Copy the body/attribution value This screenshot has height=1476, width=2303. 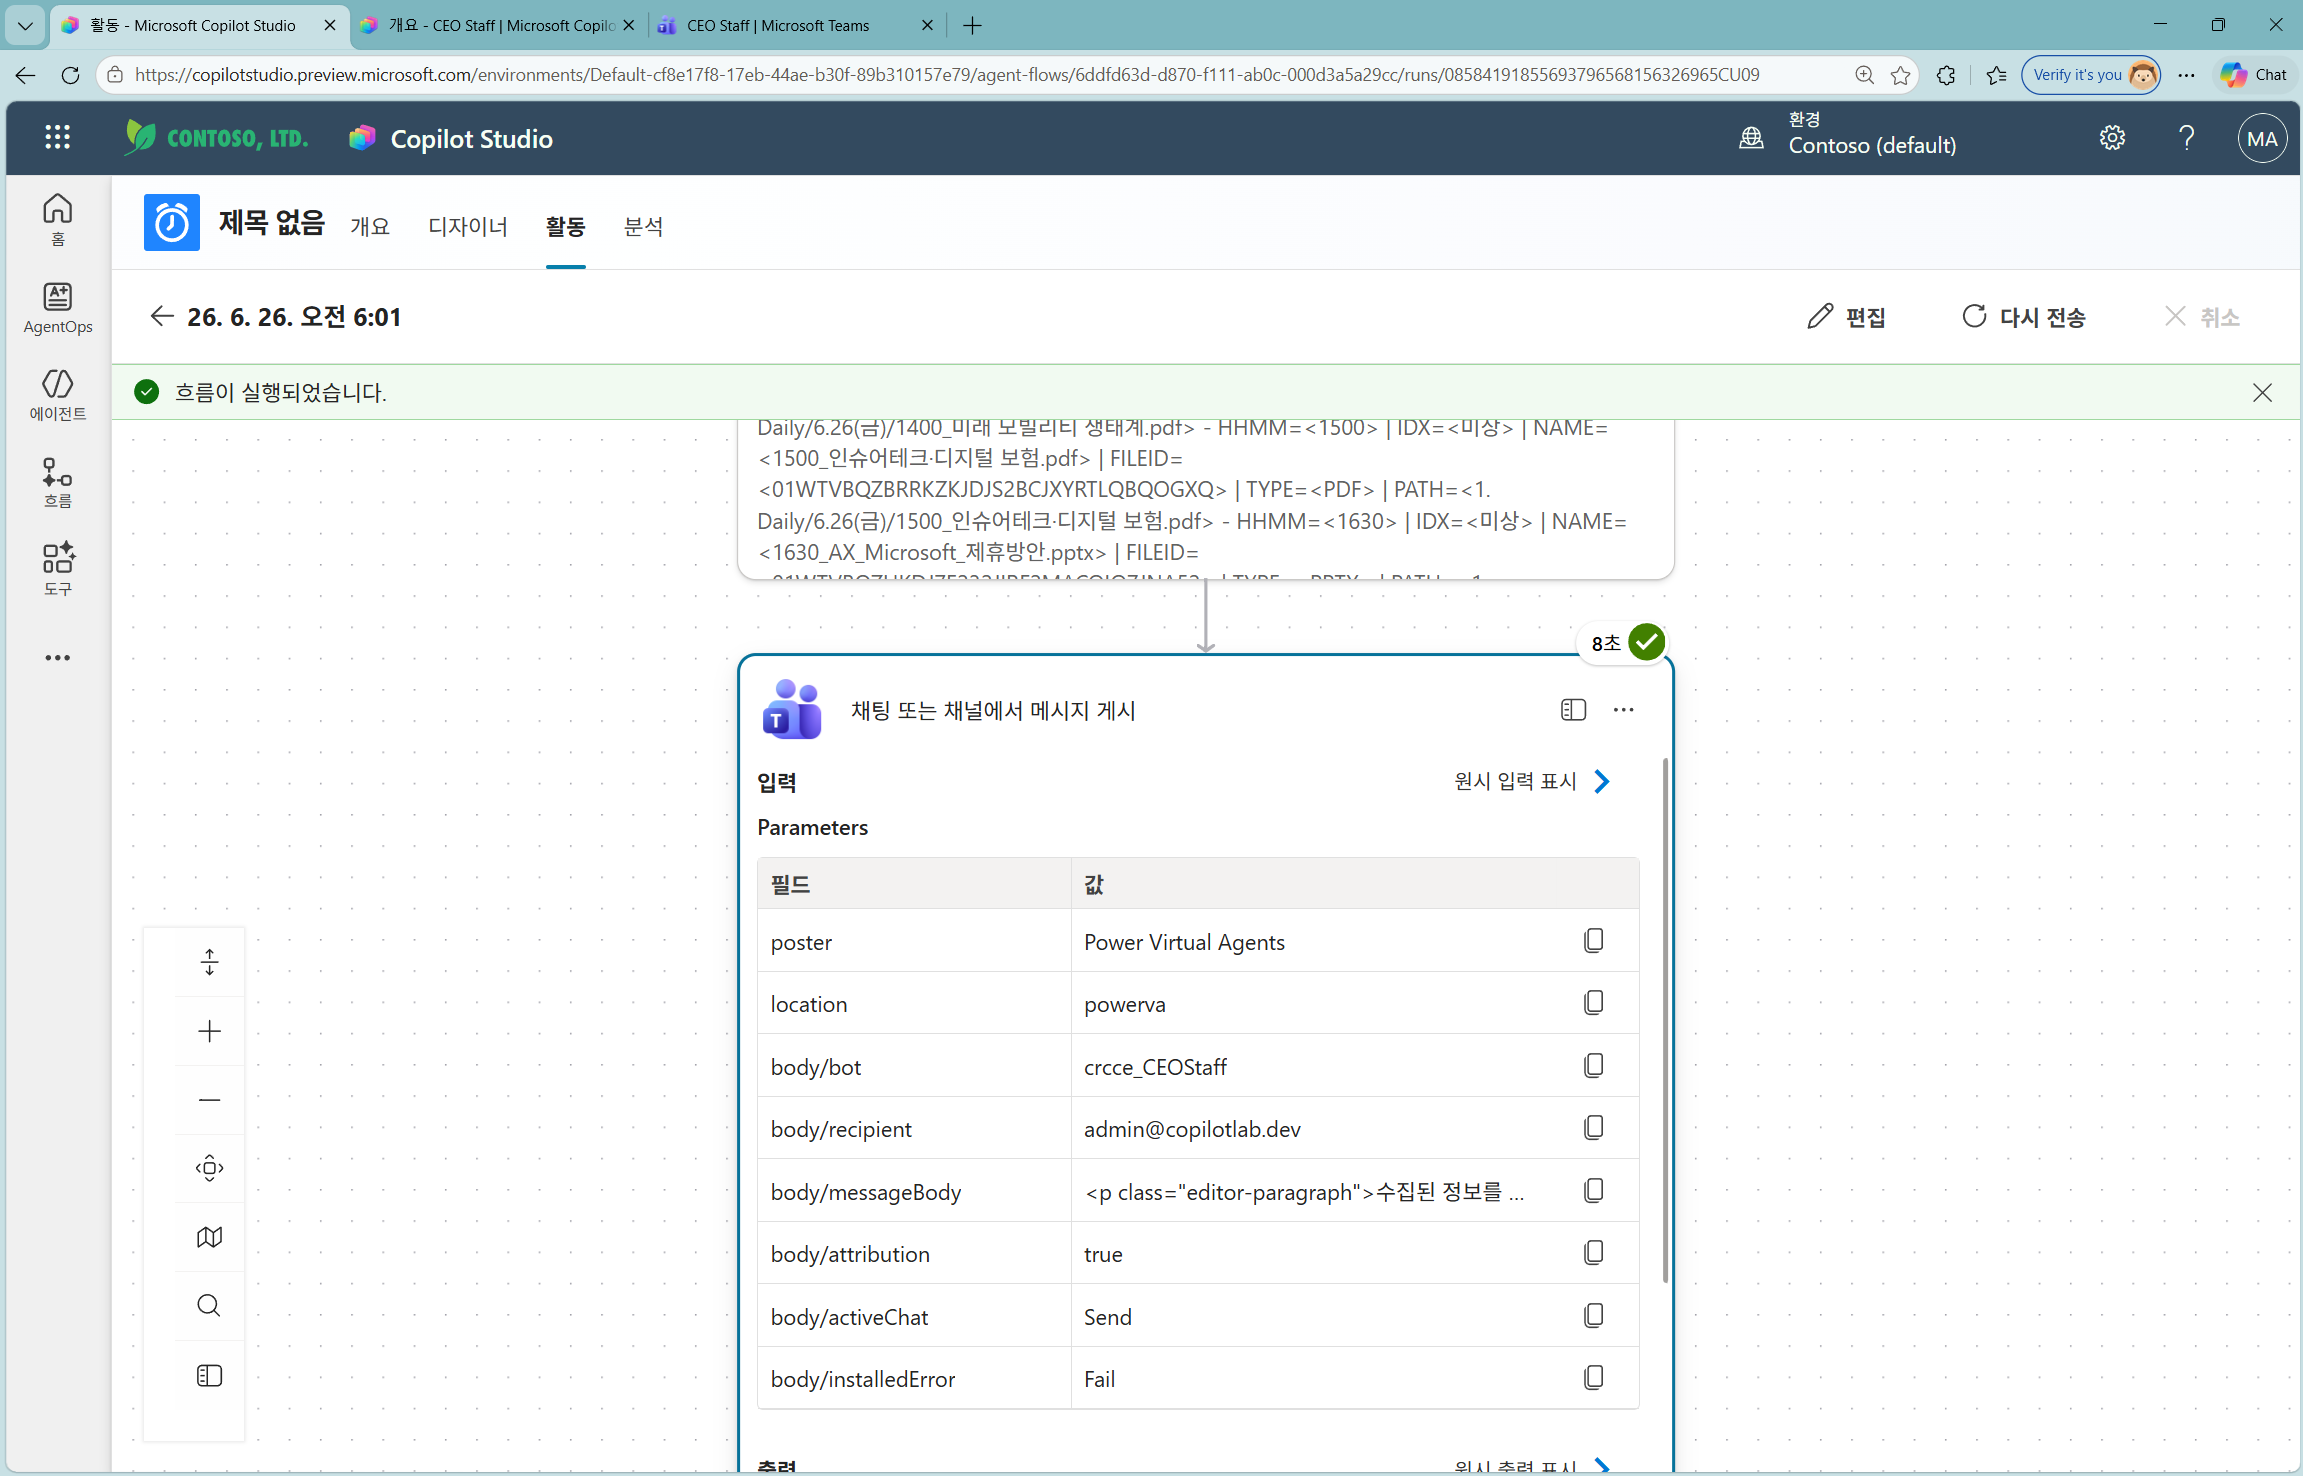(x=1594, y=1252)
